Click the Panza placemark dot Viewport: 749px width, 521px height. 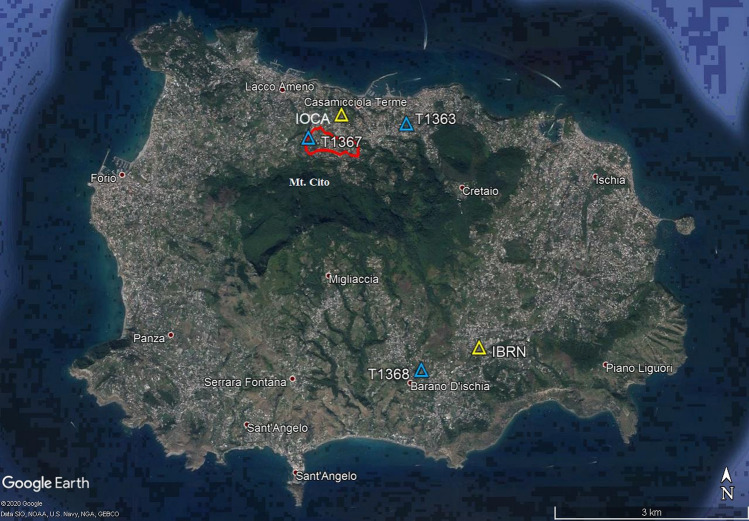tap(171, 335)
